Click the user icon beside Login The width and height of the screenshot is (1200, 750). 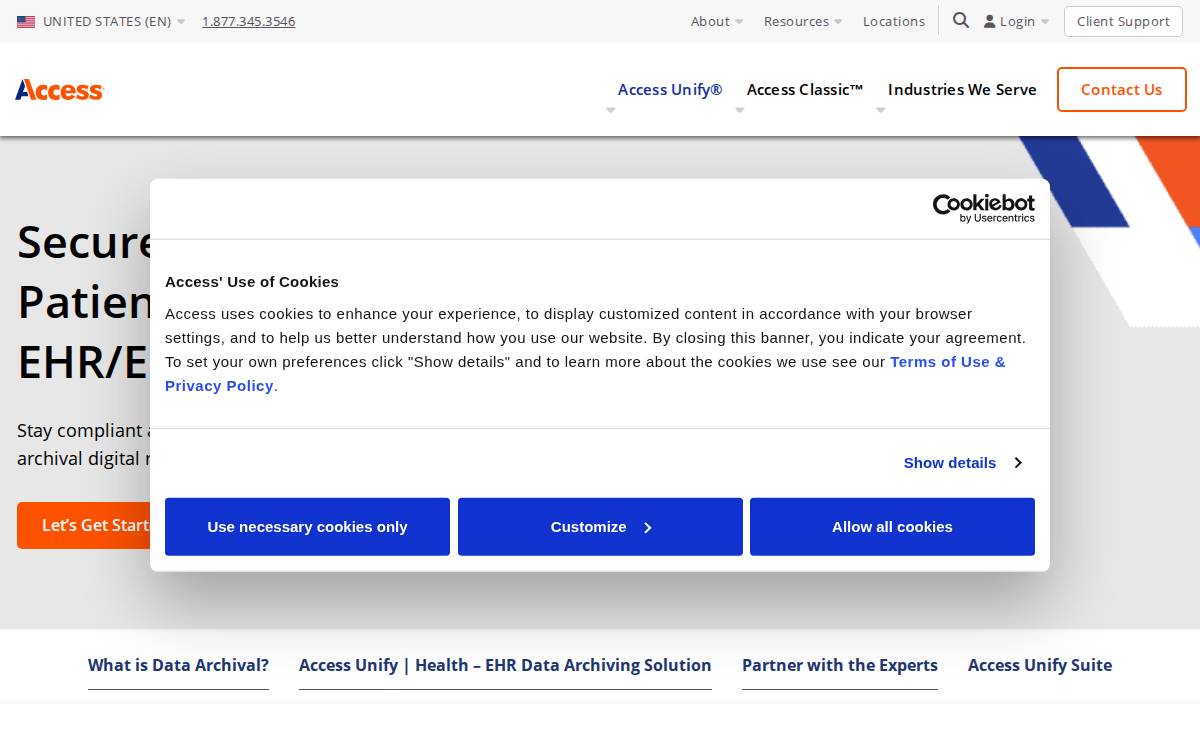click(990, 21)
